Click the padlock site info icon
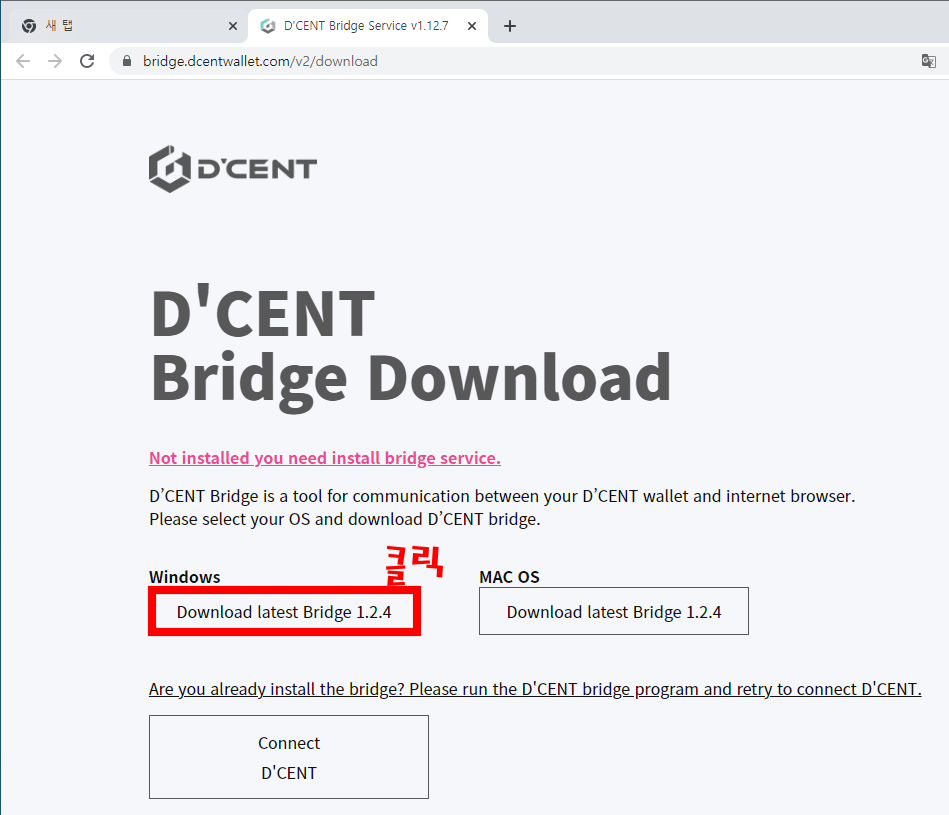 pos(126,61)
